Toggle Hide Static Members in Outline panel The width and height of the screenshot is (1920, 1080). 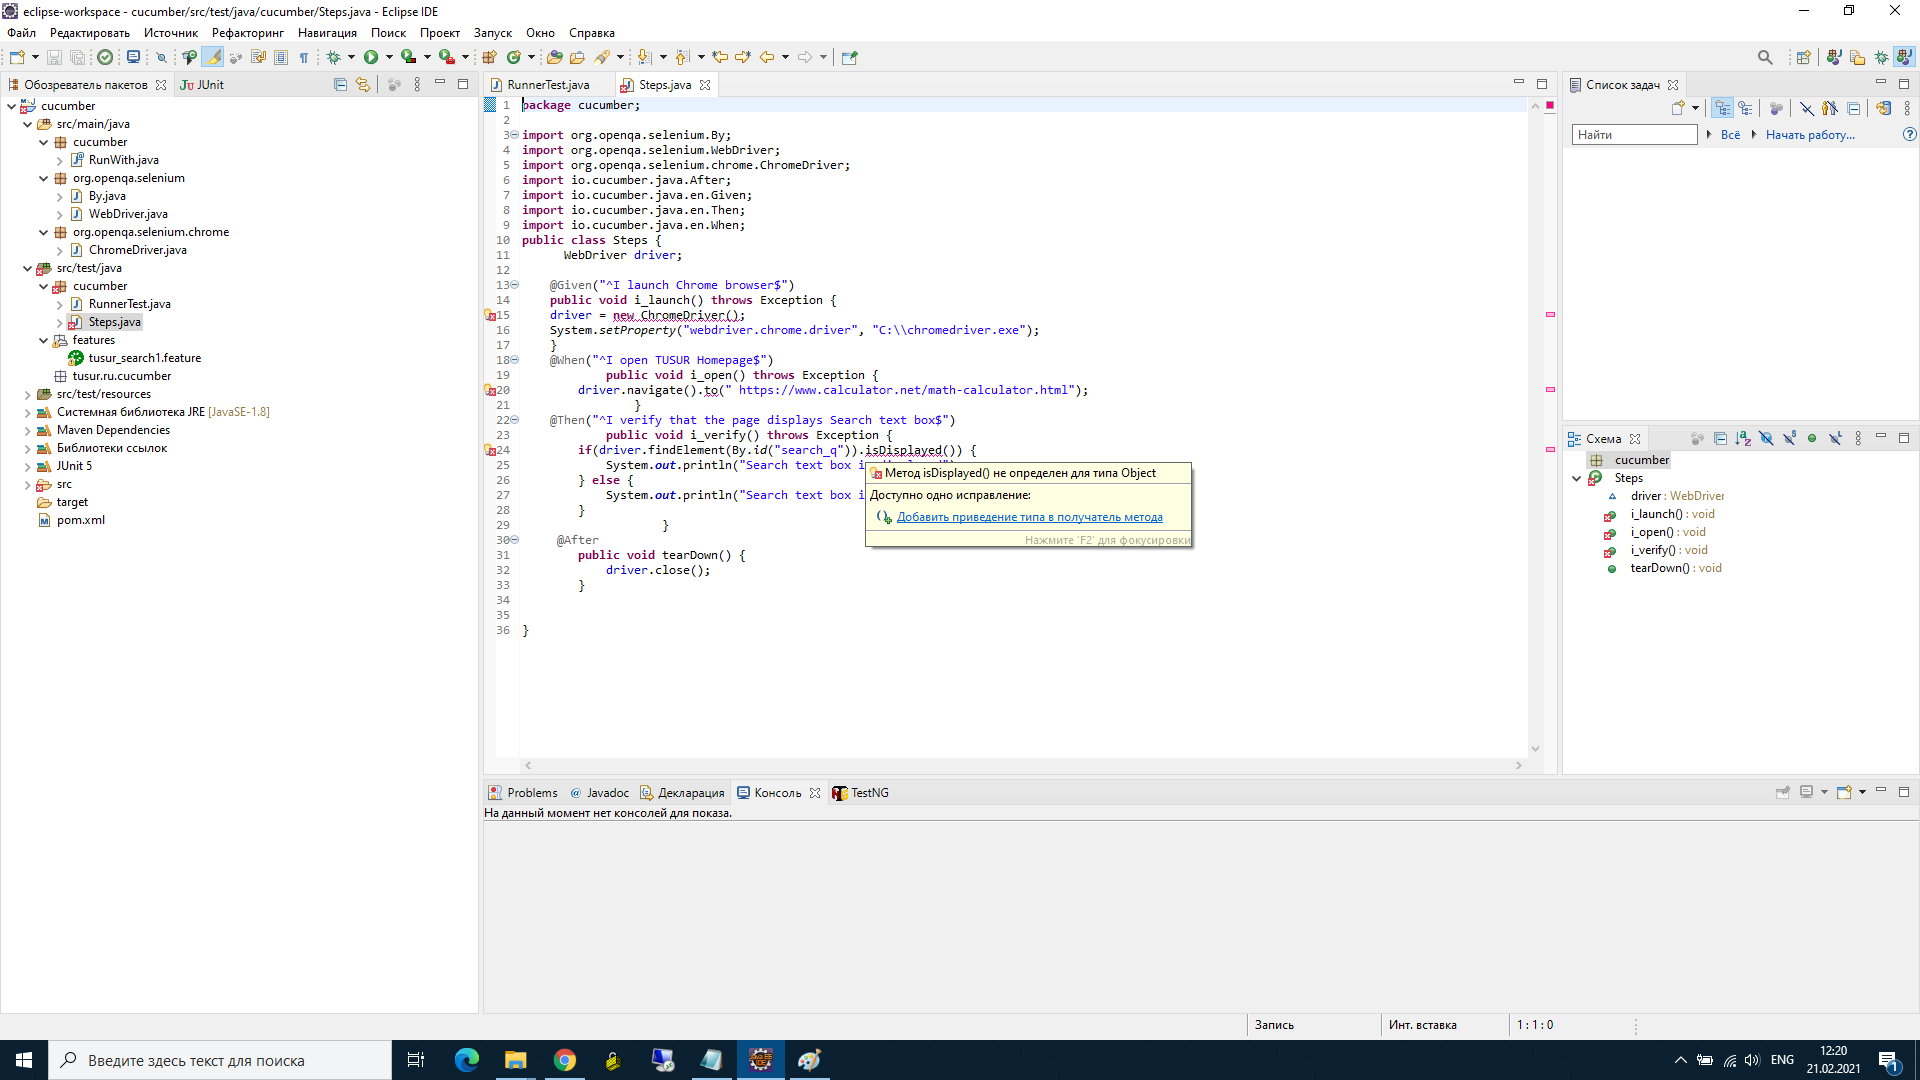pyautogui.click(x=1789, y=439)
